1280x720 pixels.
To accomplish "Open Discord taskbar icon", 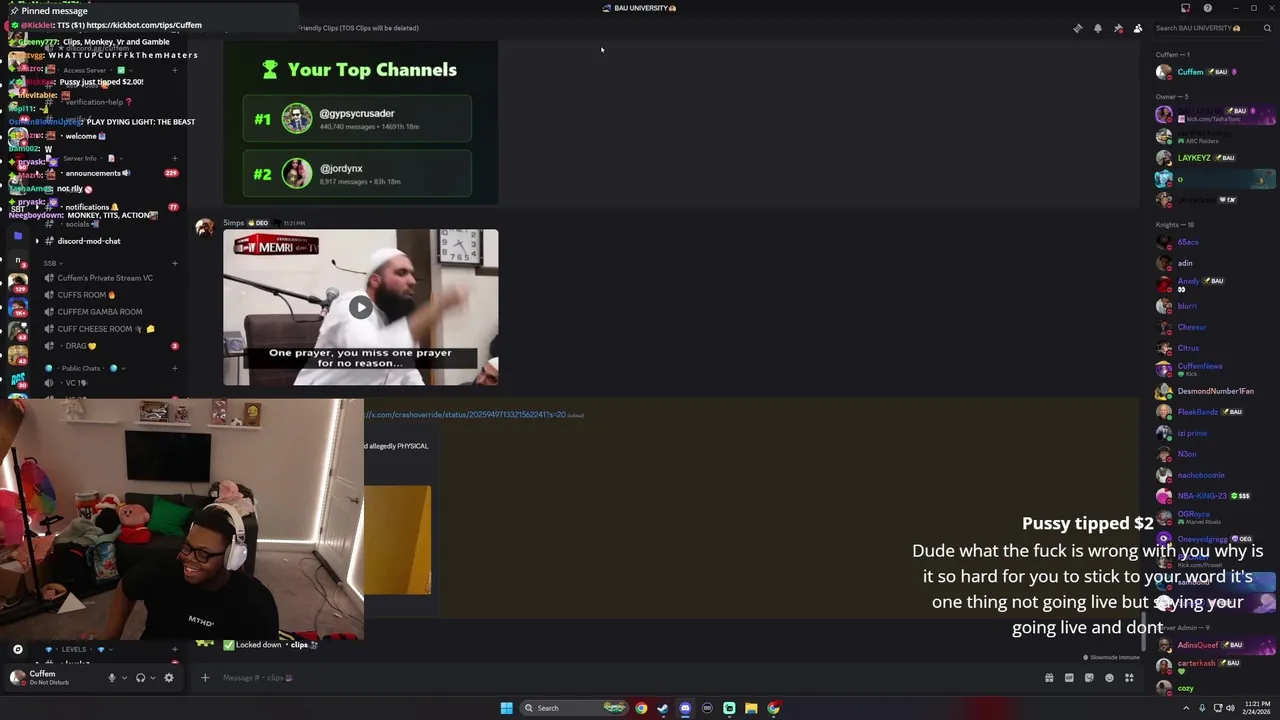I will pos(685,708).
